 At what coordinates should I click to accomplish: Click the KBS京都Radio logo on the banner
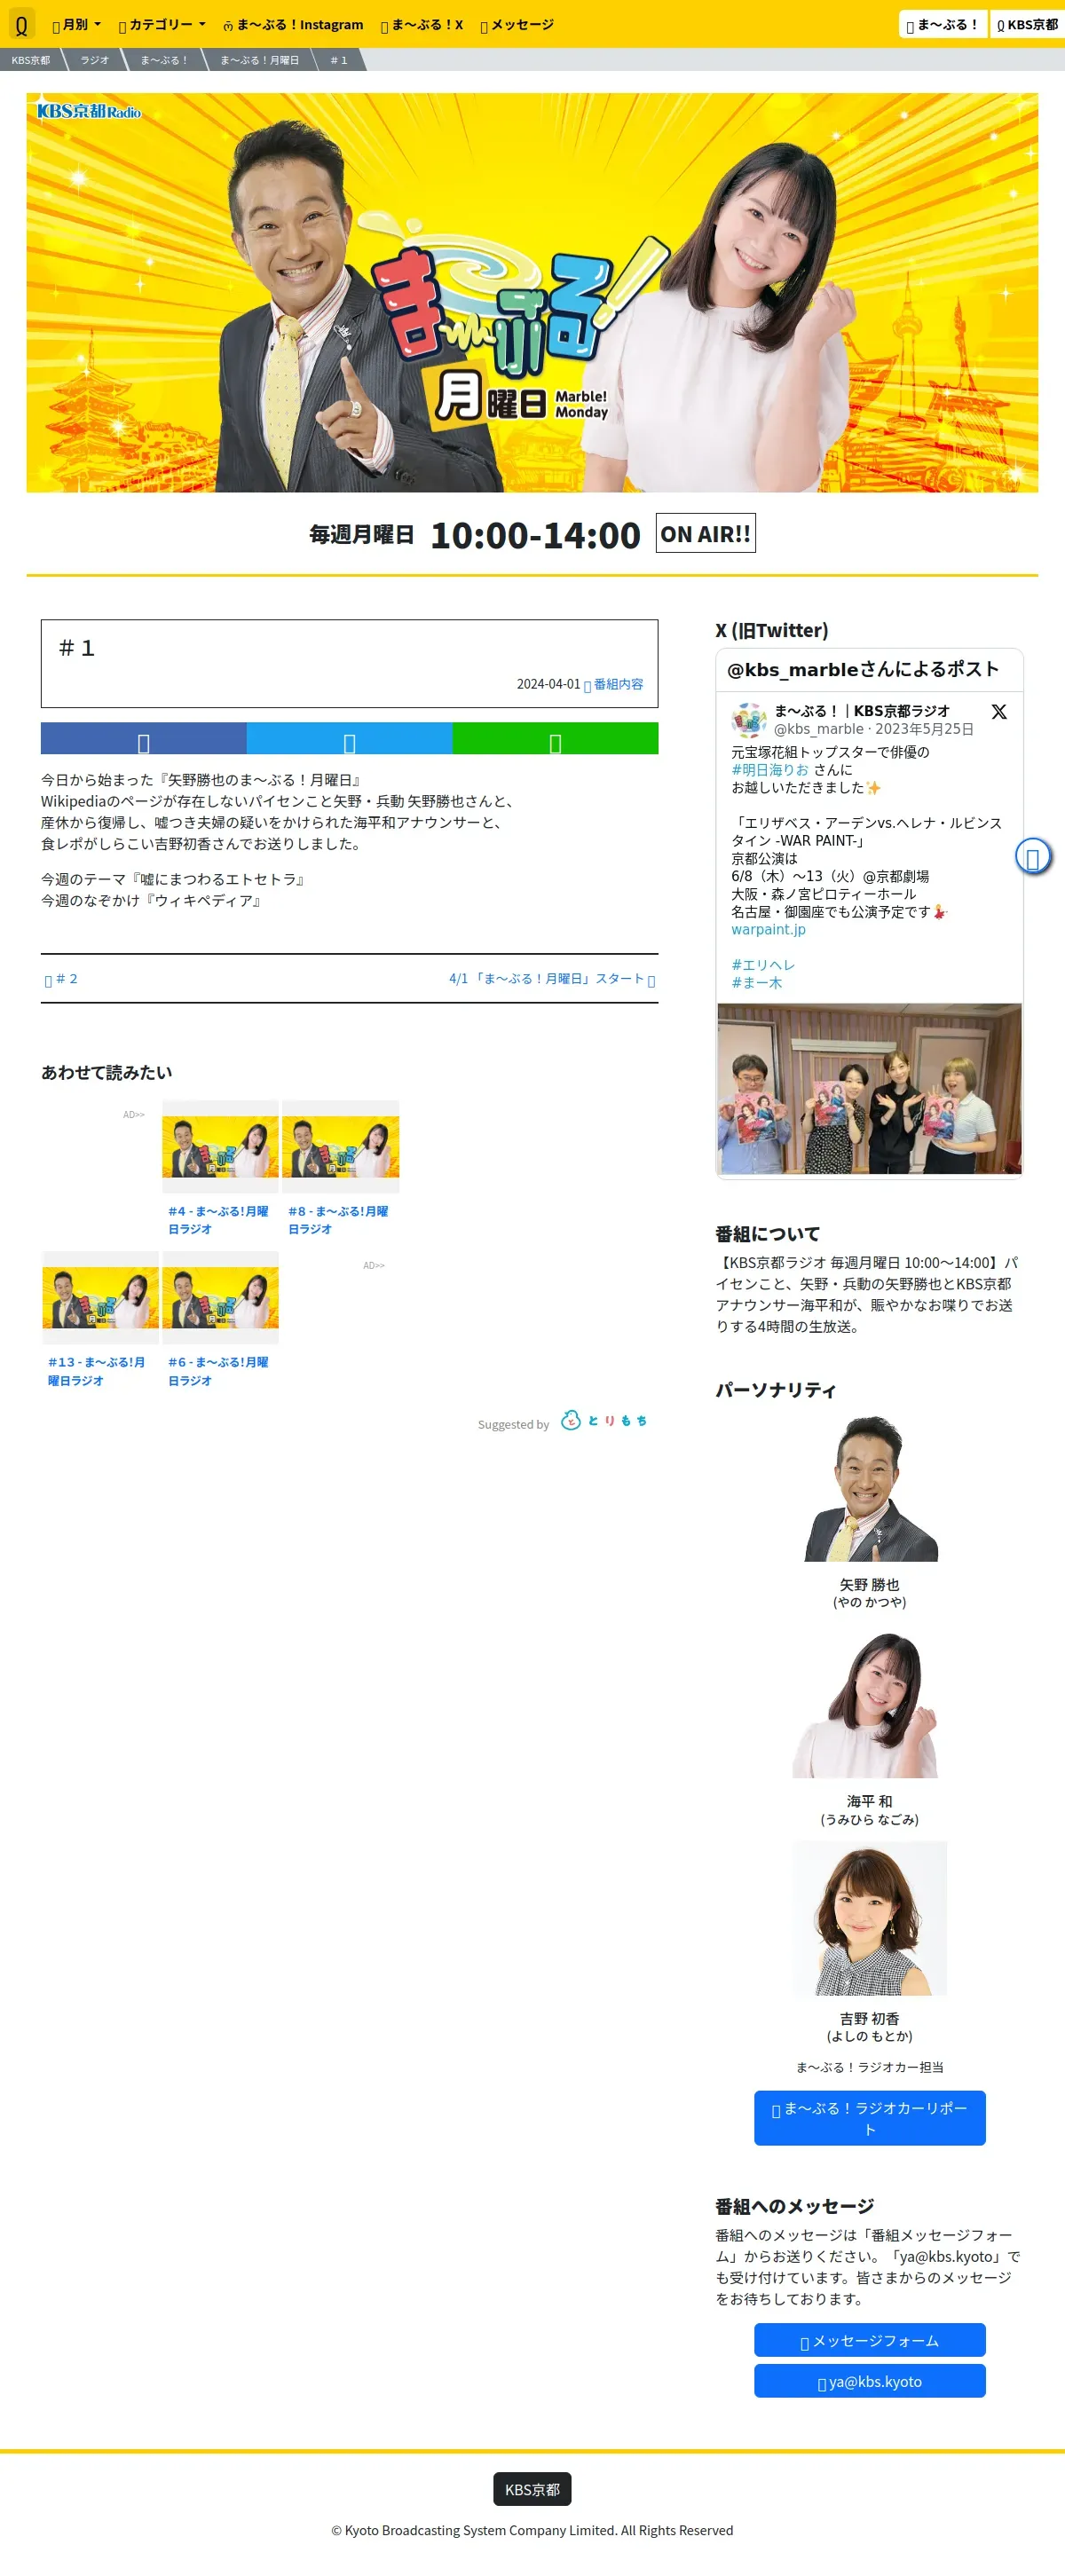[x=89, y=111]
